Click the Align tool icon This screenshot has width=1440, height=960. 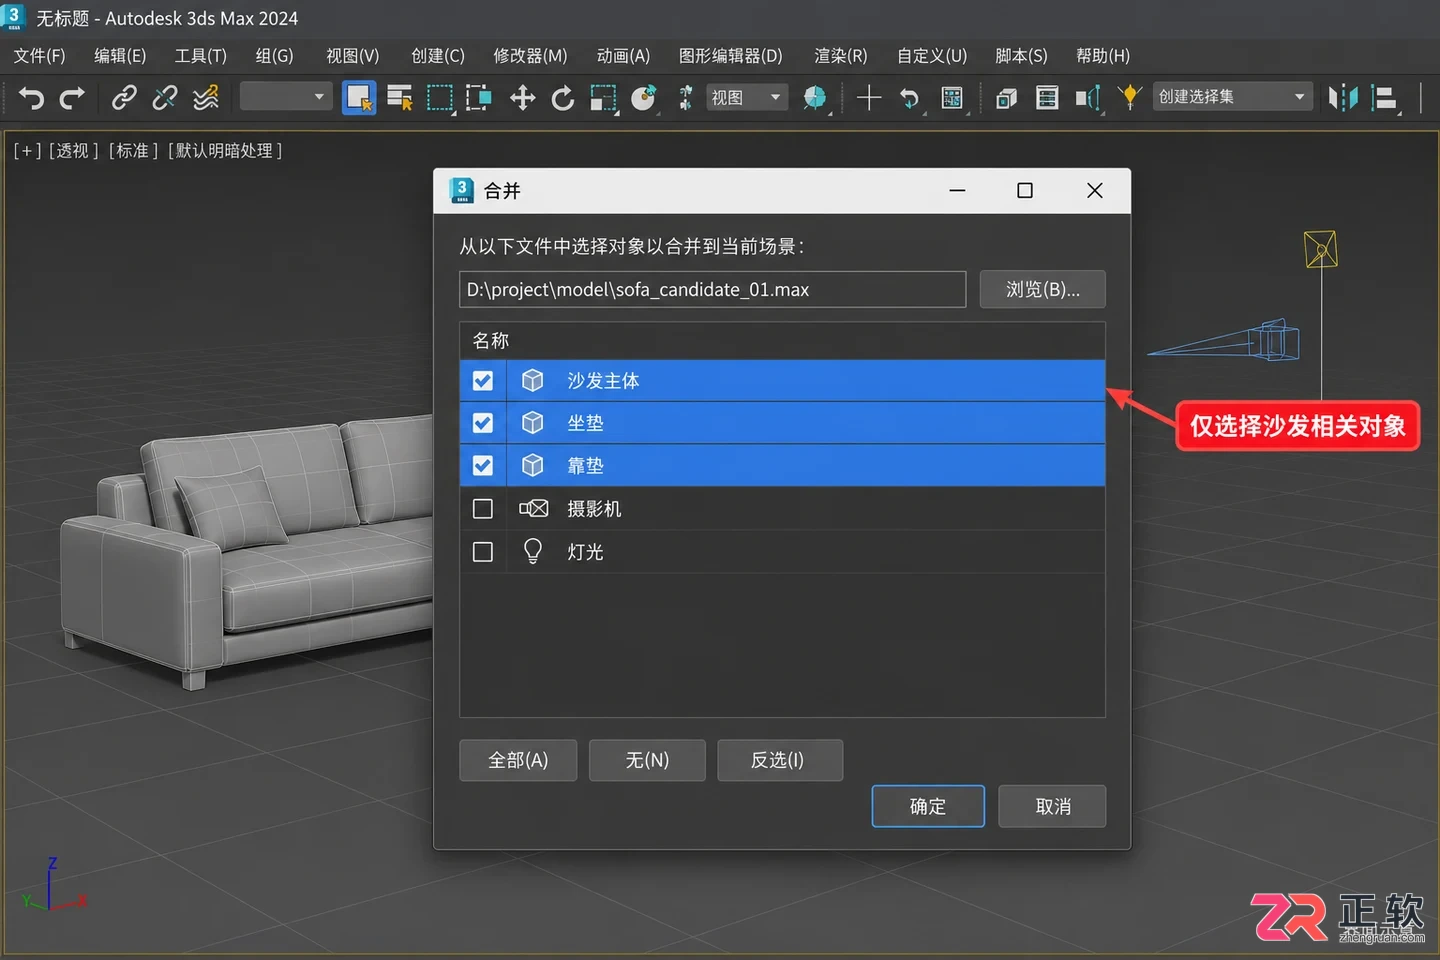pyautogui.click(x=1385, y=98)
